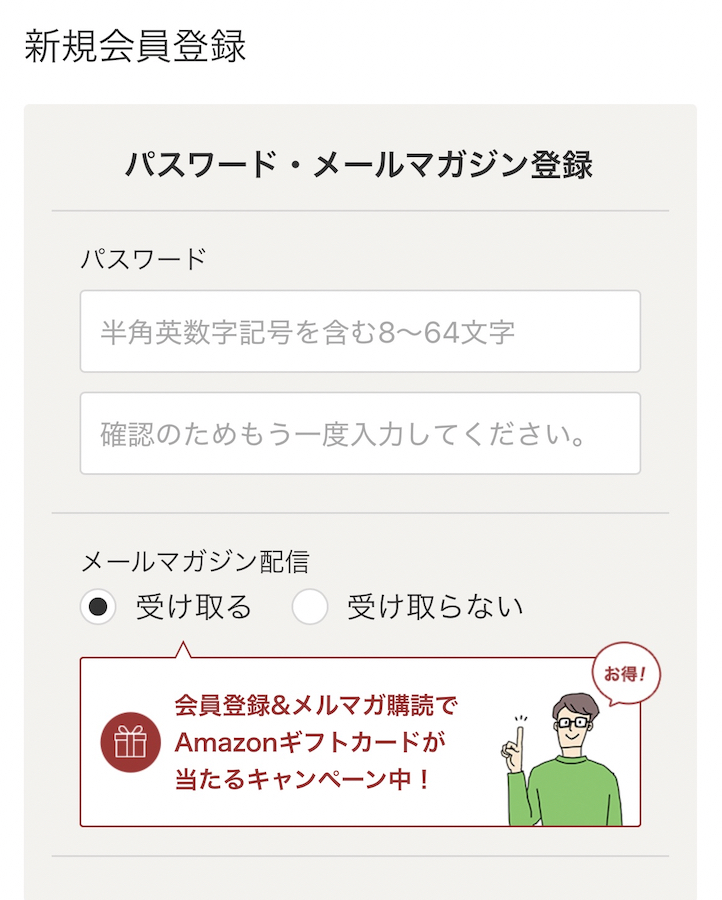The height and width of the screenshot is (900, 722).
Task: Focus the password input field
Action: pyautogui.click(x=360, y=331)
